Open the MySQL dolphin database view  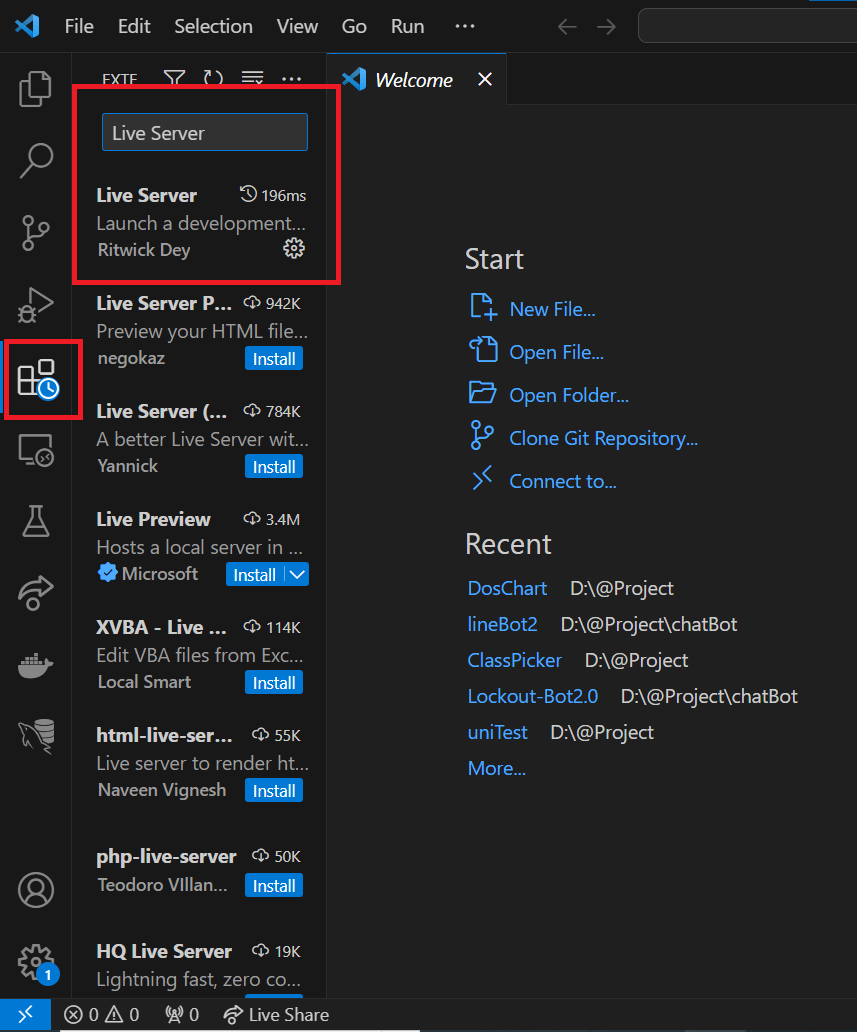(x=36, y=736)
